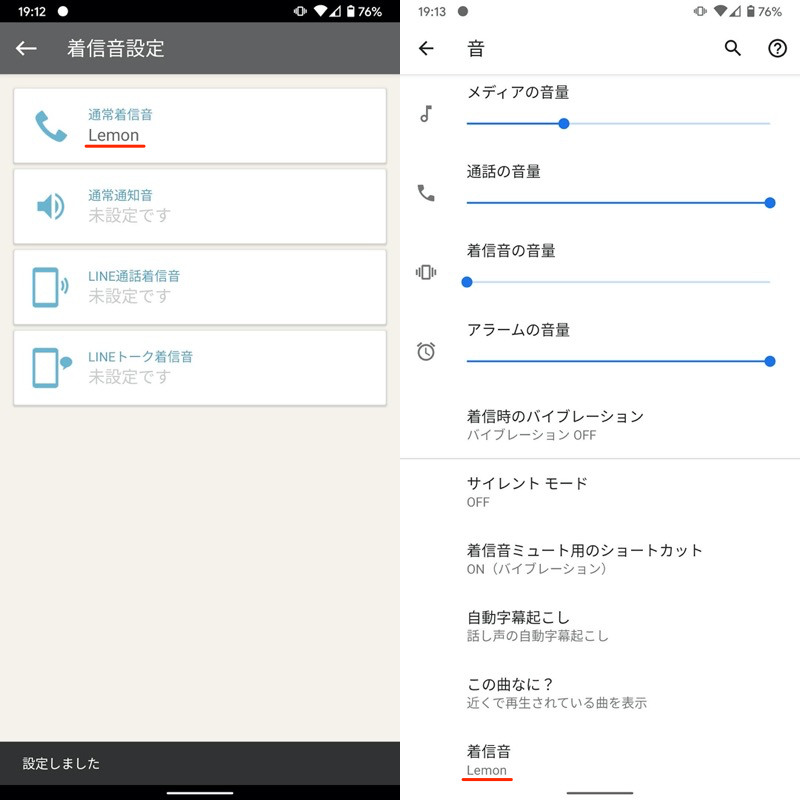Tap back arrow in 着信音設定 header
The width and height of the screenshot is (800, 800).
pos(27,48)
